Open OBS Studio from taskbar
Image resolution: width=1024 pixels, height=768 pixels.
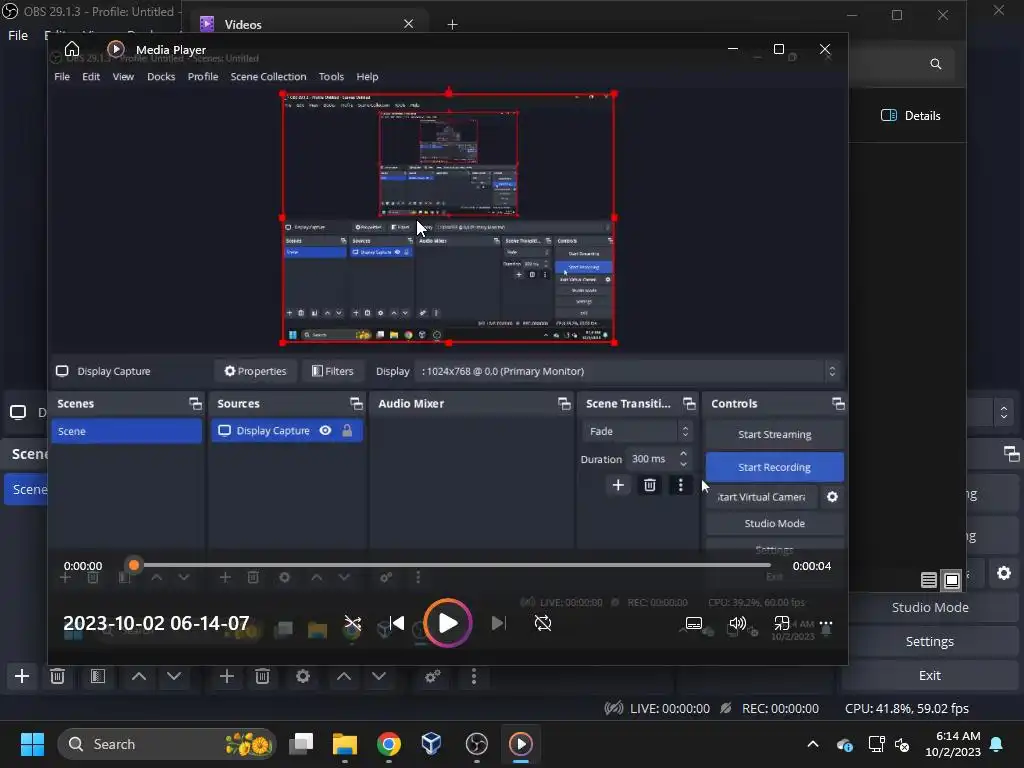477,744
